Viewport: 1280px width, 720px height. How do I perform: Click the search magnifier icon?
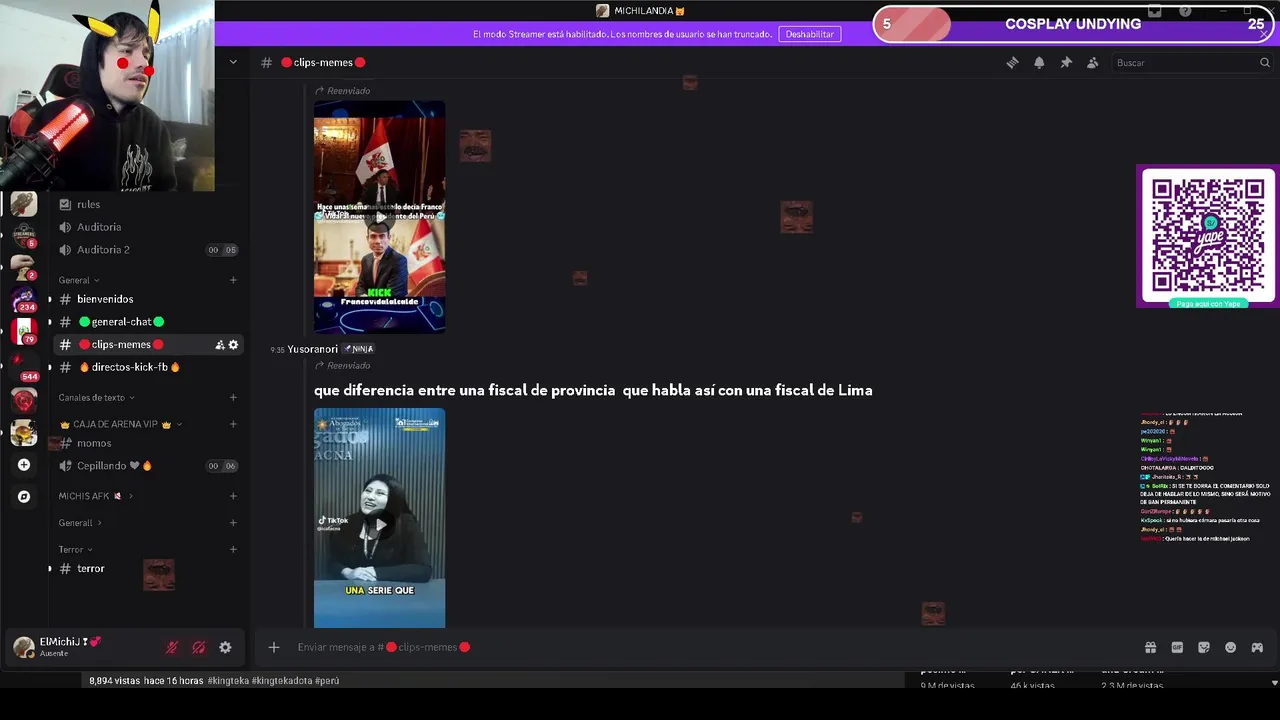(1265, 62)
